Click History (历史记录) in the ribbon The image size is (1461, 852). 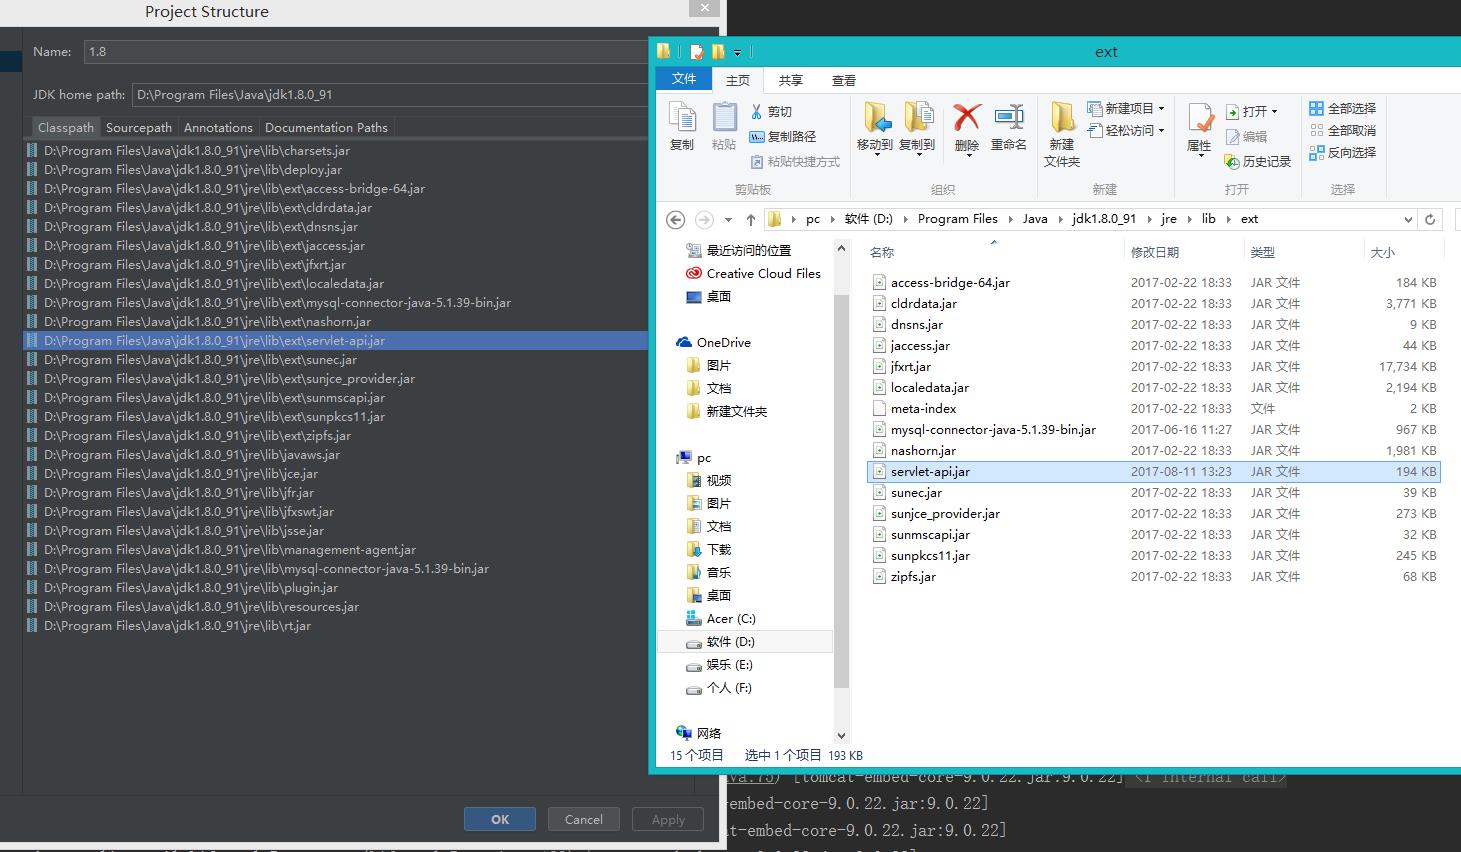click(1258, 161)
